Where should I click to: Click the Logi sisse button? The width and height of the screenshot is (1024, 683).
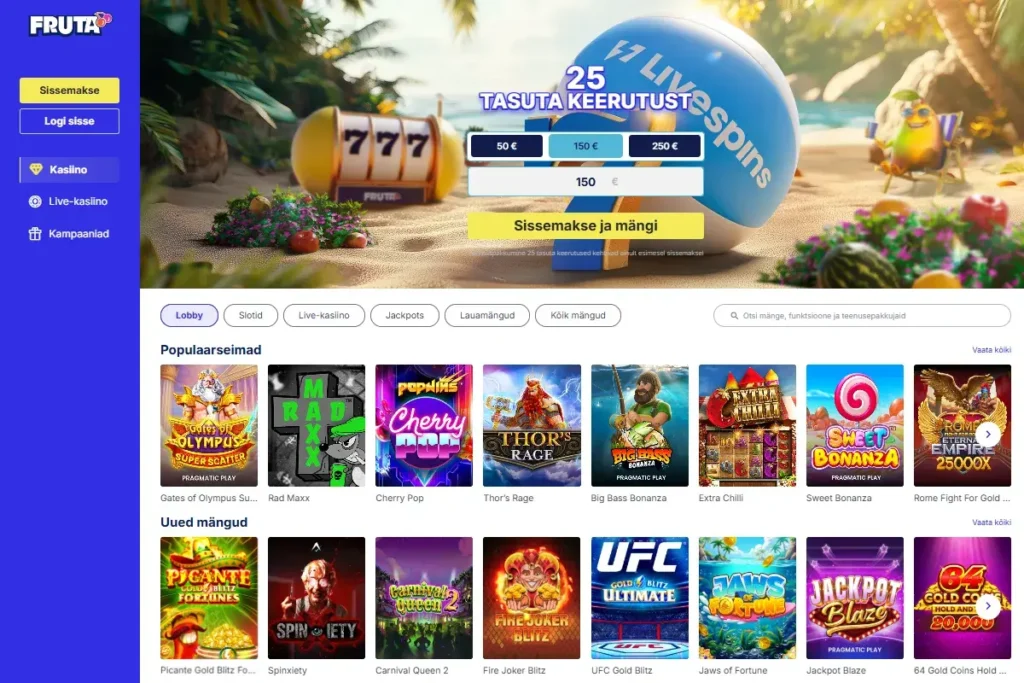coord(69,121)
